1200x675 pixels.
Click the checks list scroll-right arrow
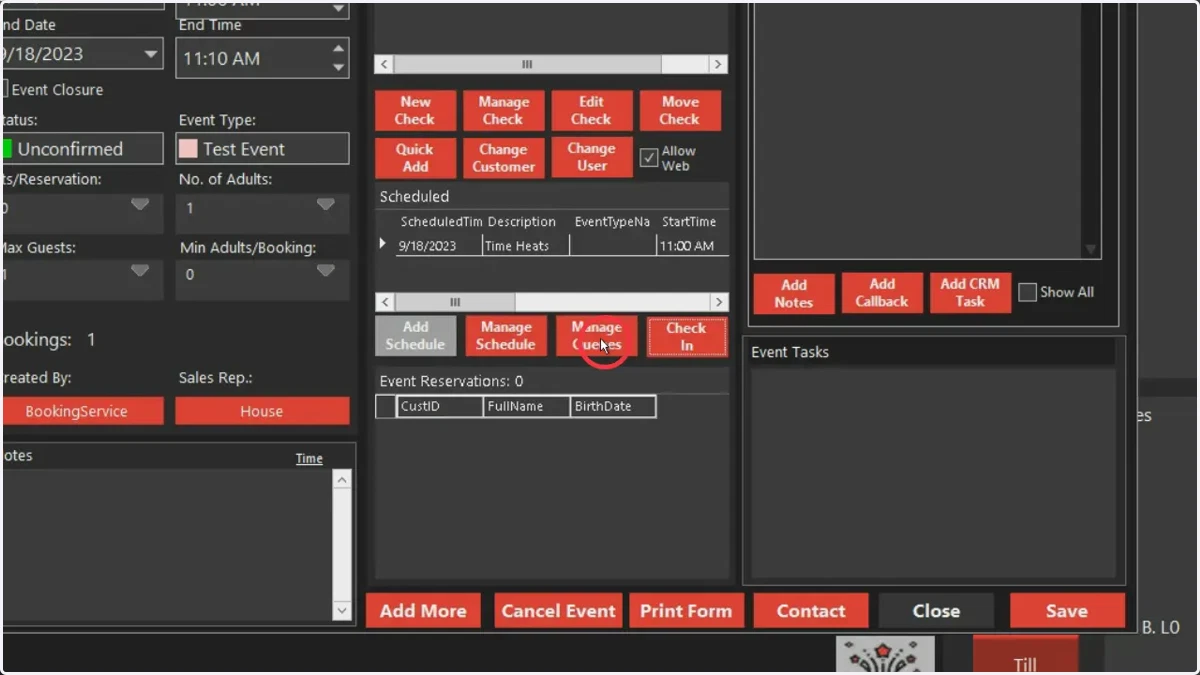[x=718, y=64]
